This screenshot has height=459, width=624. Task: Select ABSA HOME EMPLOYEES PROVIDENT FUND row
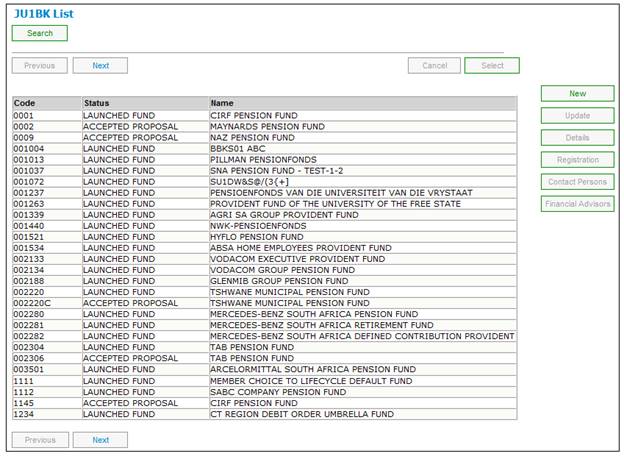[x=265, y=248]
